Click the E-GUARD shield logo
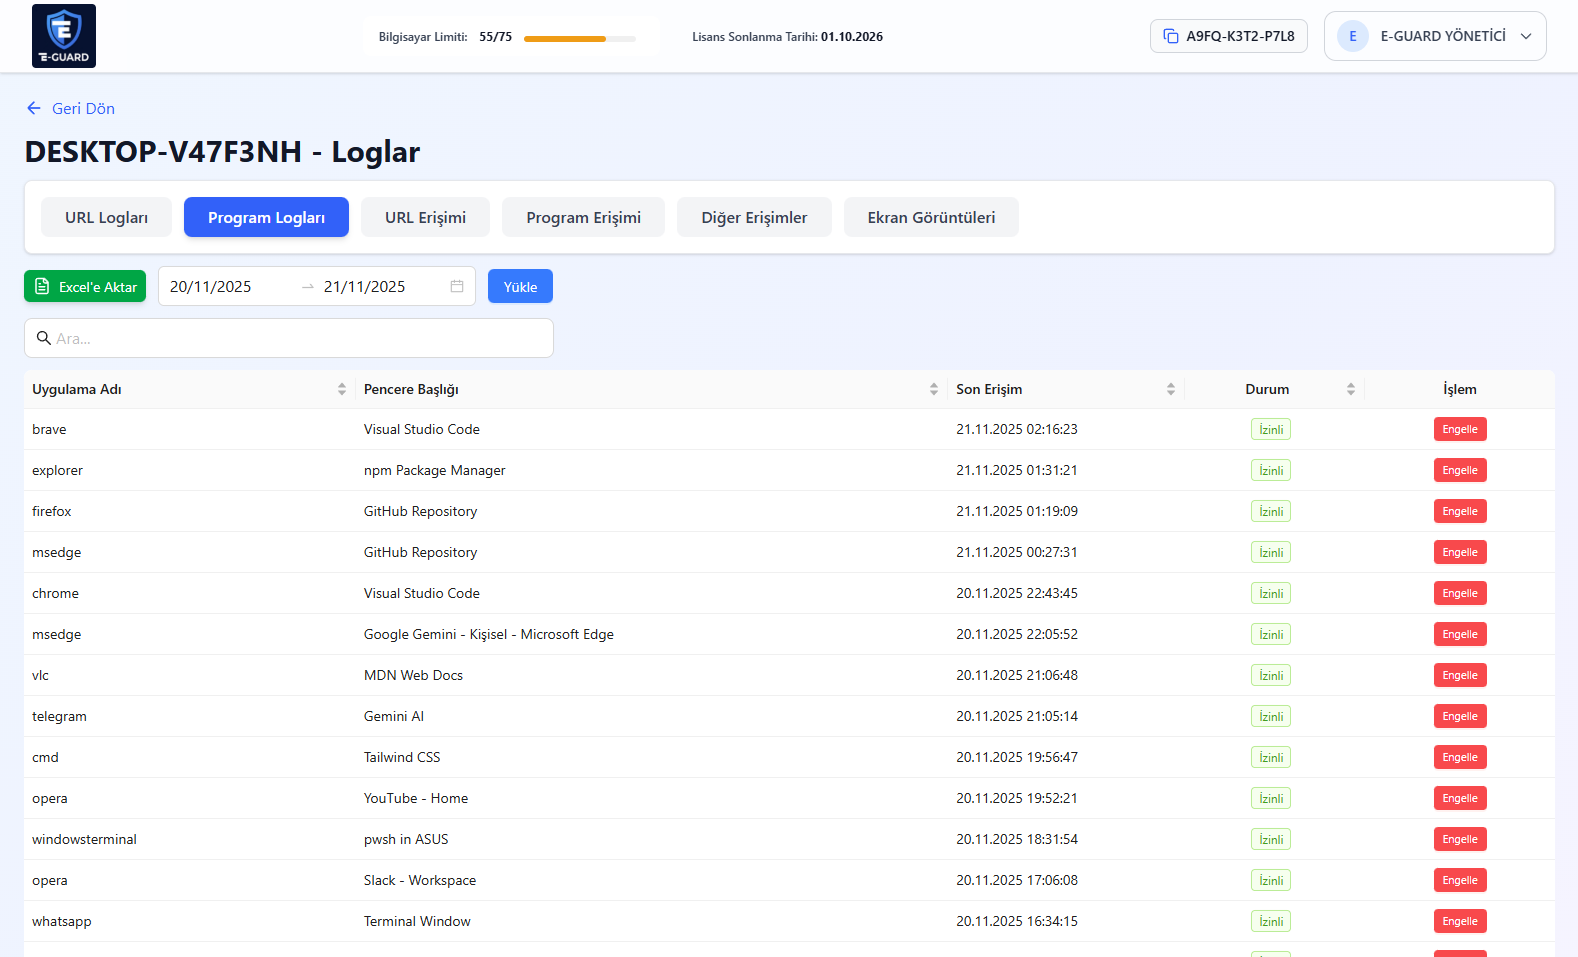This screenshot has width=1578, height=957. (64, 36)
